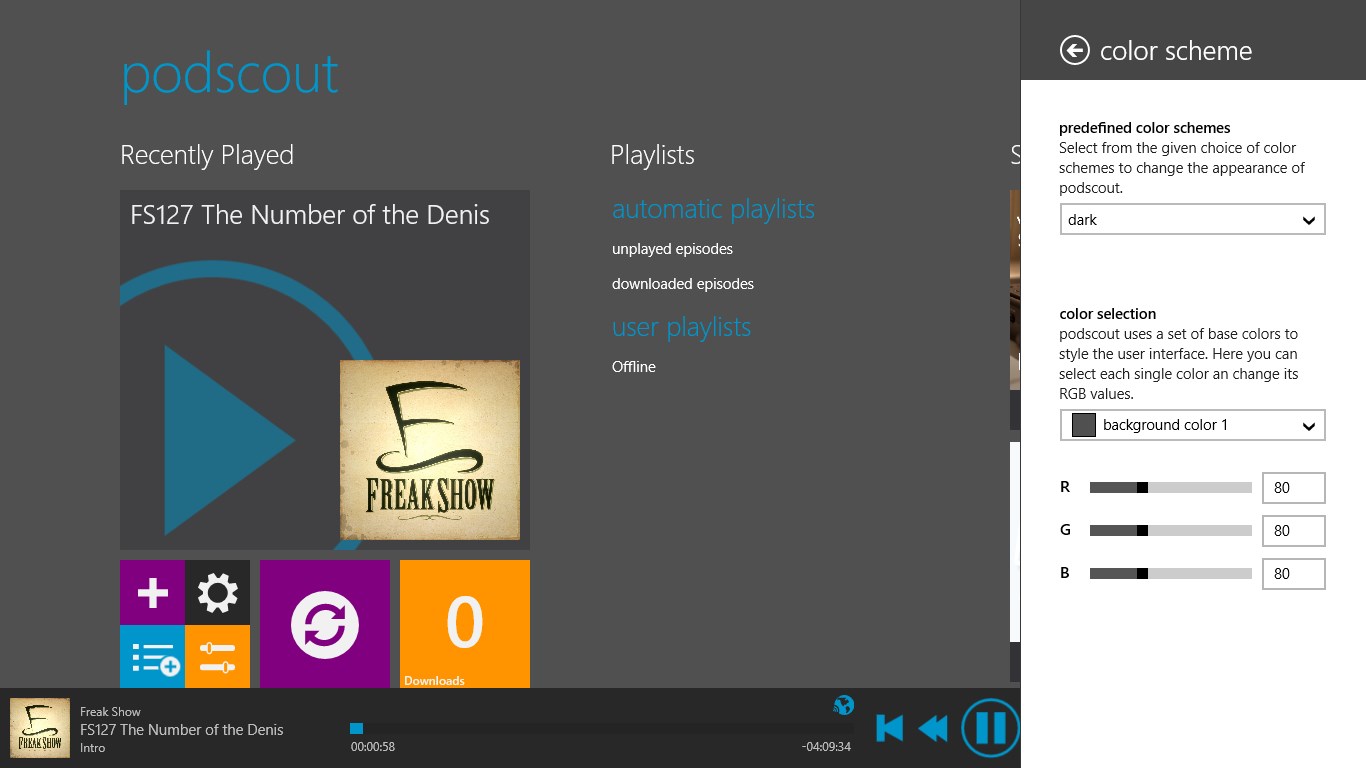Click the add podcast plus tile
The height and width of the screenshot is (768, 1366).
click(152, 593)
